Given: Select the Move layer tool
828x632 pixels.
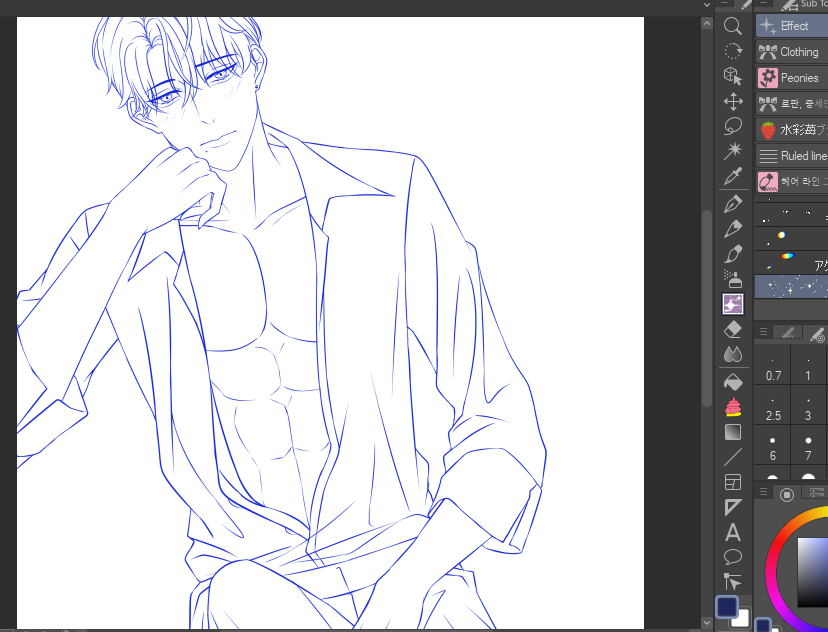Looking at the screenshot, I should [x=732, y=101].
